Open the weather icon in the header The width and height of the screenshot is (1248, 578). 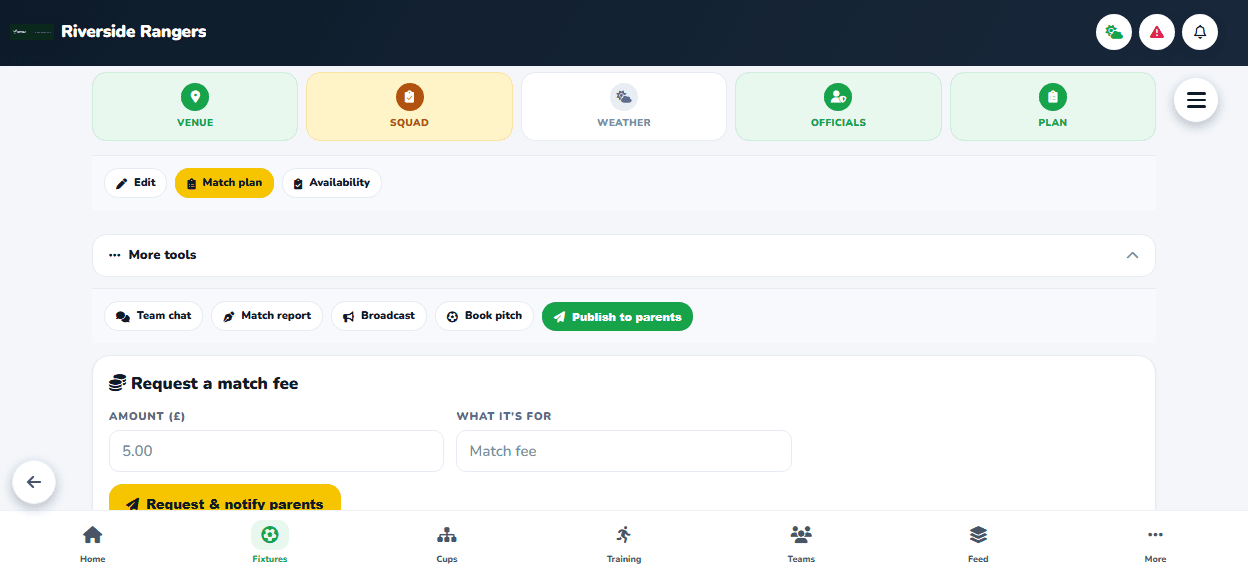click(1114, 32)
